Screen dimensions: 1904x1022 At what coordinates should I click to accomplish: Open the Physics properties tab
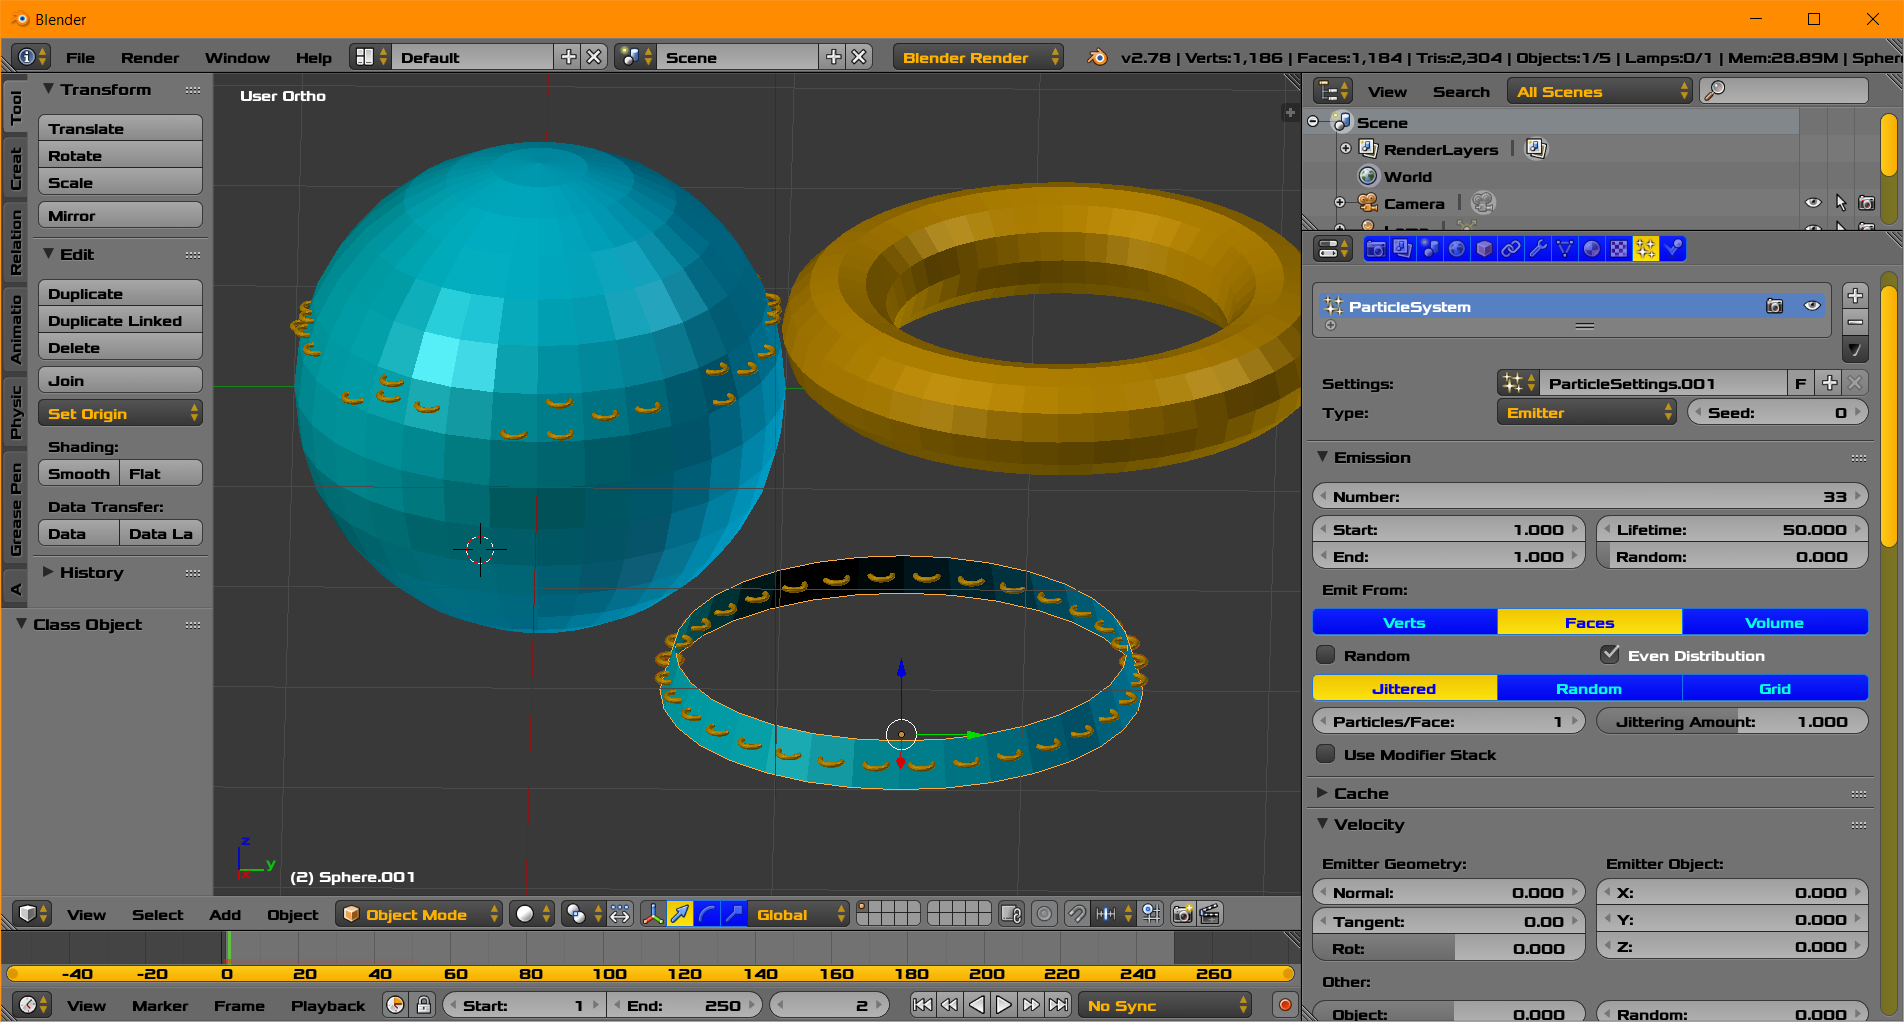(x=1673, y=249)
